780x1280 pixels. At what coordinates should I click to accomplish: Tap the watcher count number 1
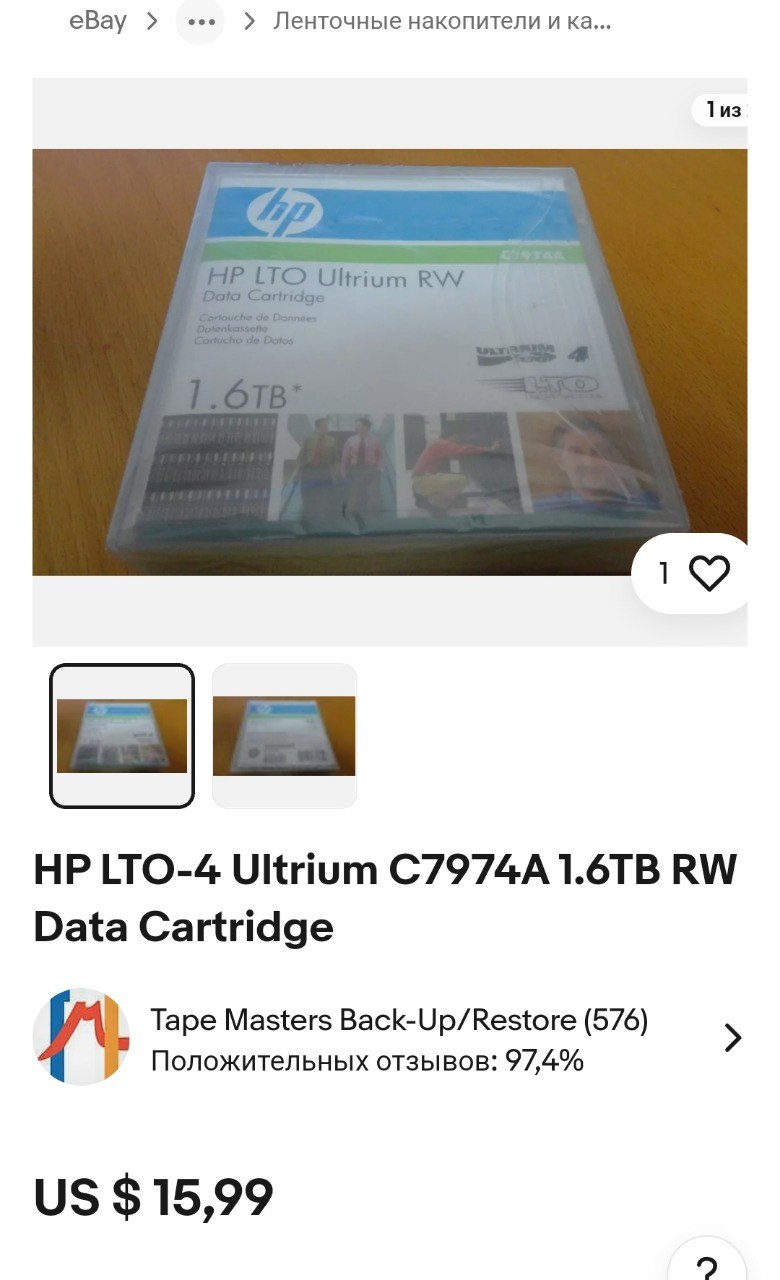[x=663, y=574]
